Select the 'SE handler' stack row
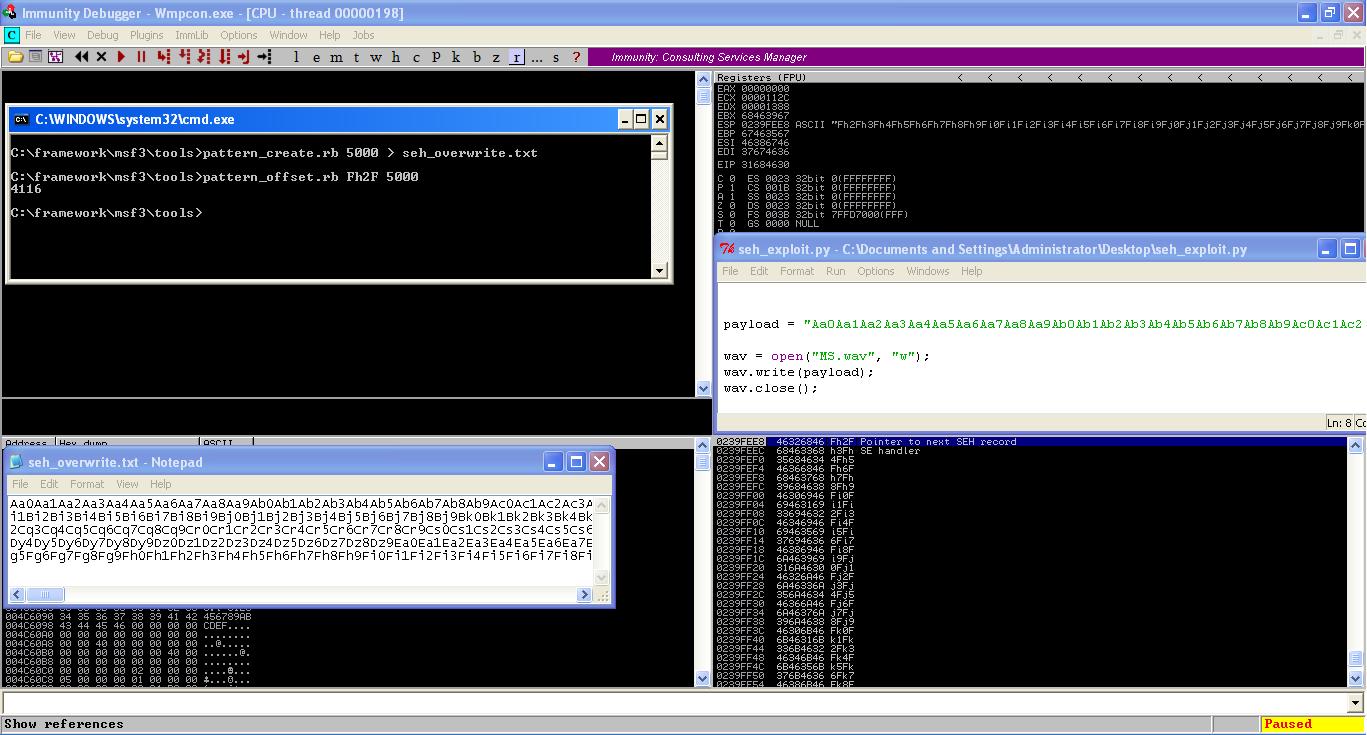This screenshot has width=1367, height=735. tap(1032, 451)
